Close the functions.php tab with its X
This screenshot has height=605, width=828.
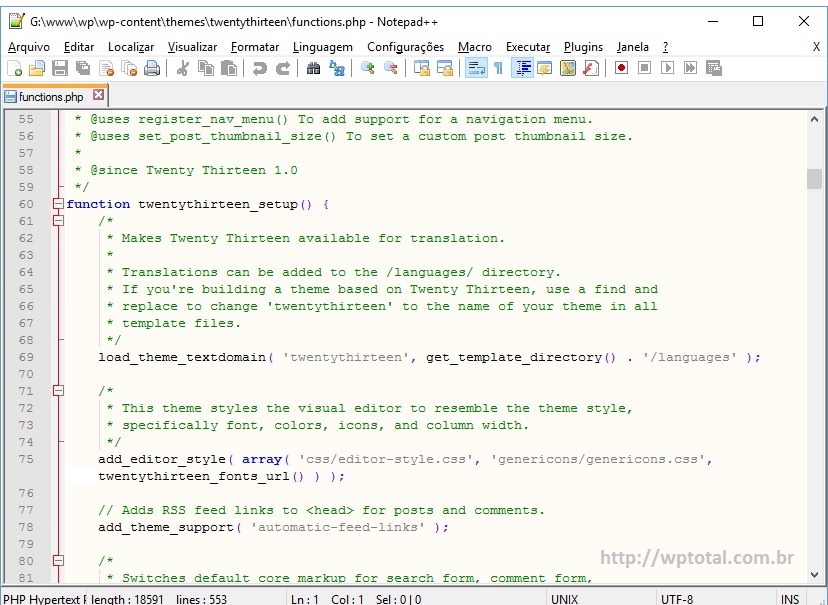pyautogui.click(x=99, y=96)
